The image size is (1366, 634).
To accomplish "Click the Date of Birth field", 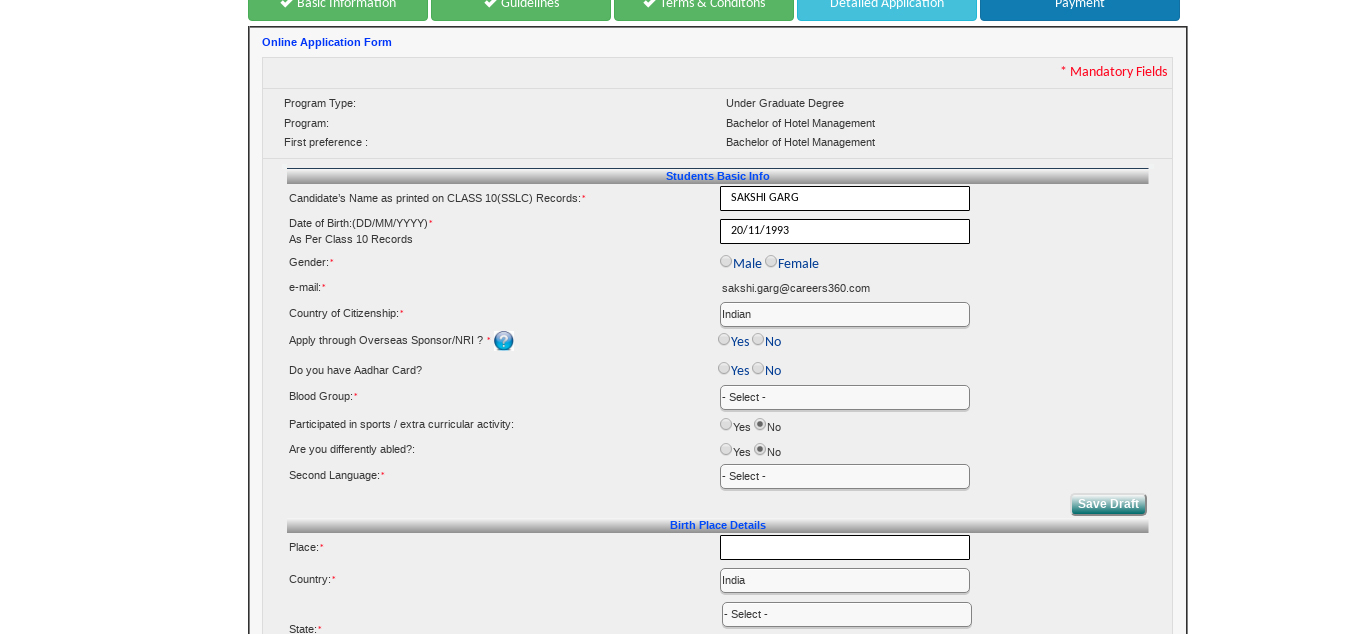I will tap(844, 231).
